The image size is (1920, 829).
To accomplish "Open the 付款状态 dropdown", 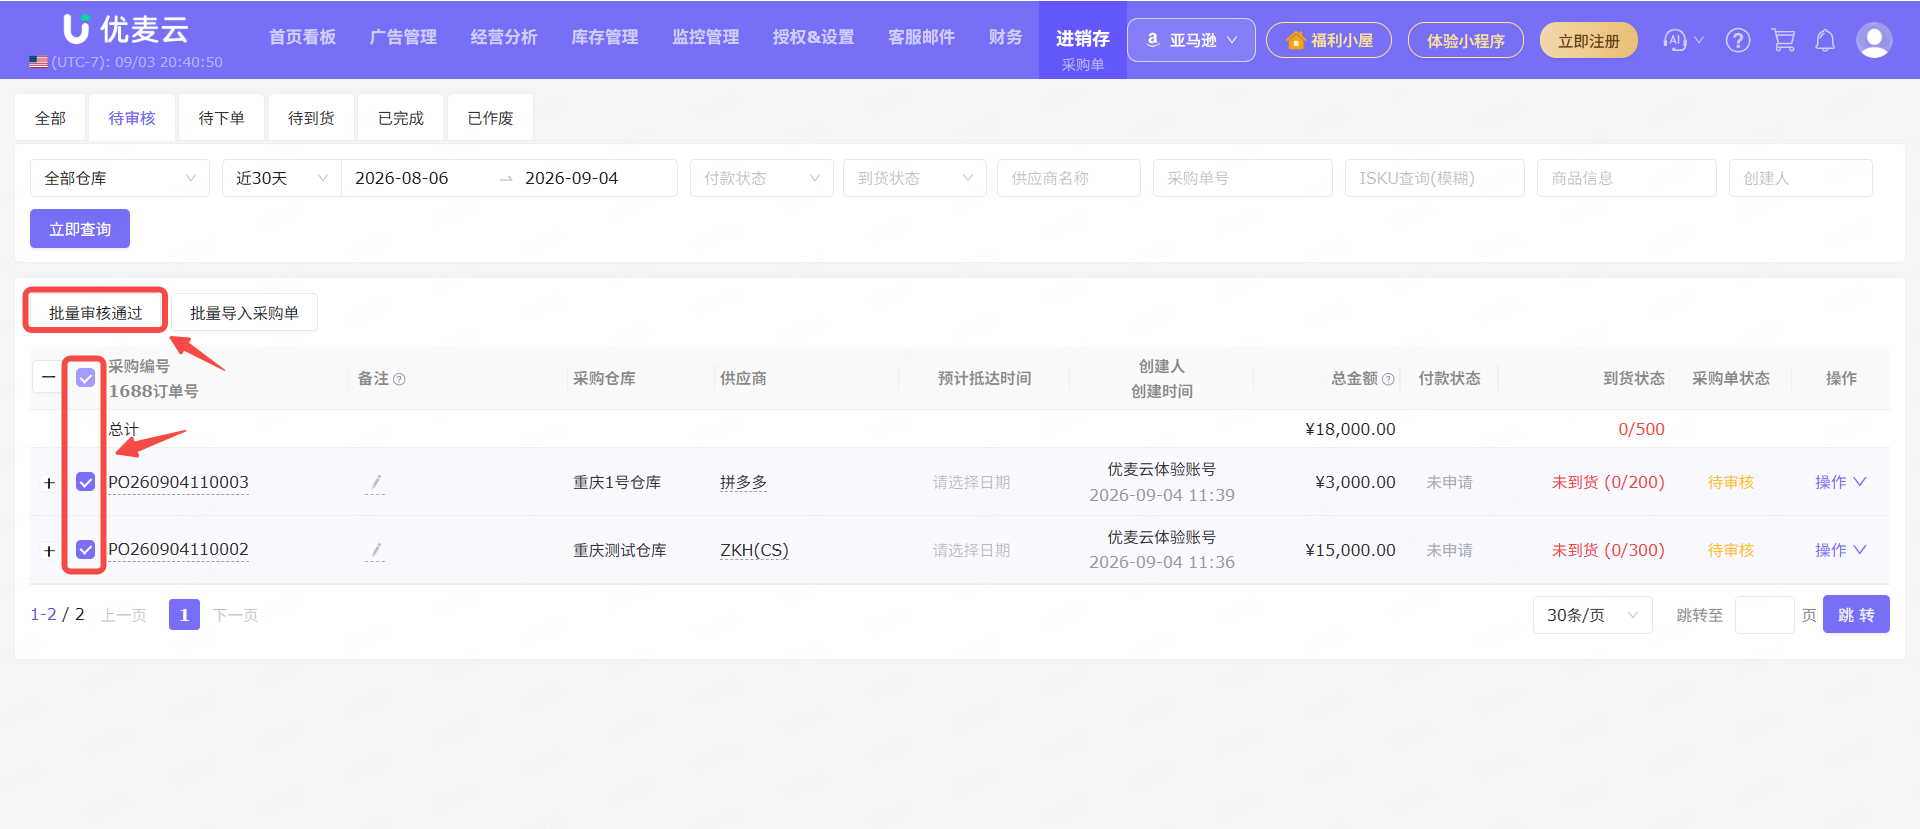I will (x=762, y=178).
